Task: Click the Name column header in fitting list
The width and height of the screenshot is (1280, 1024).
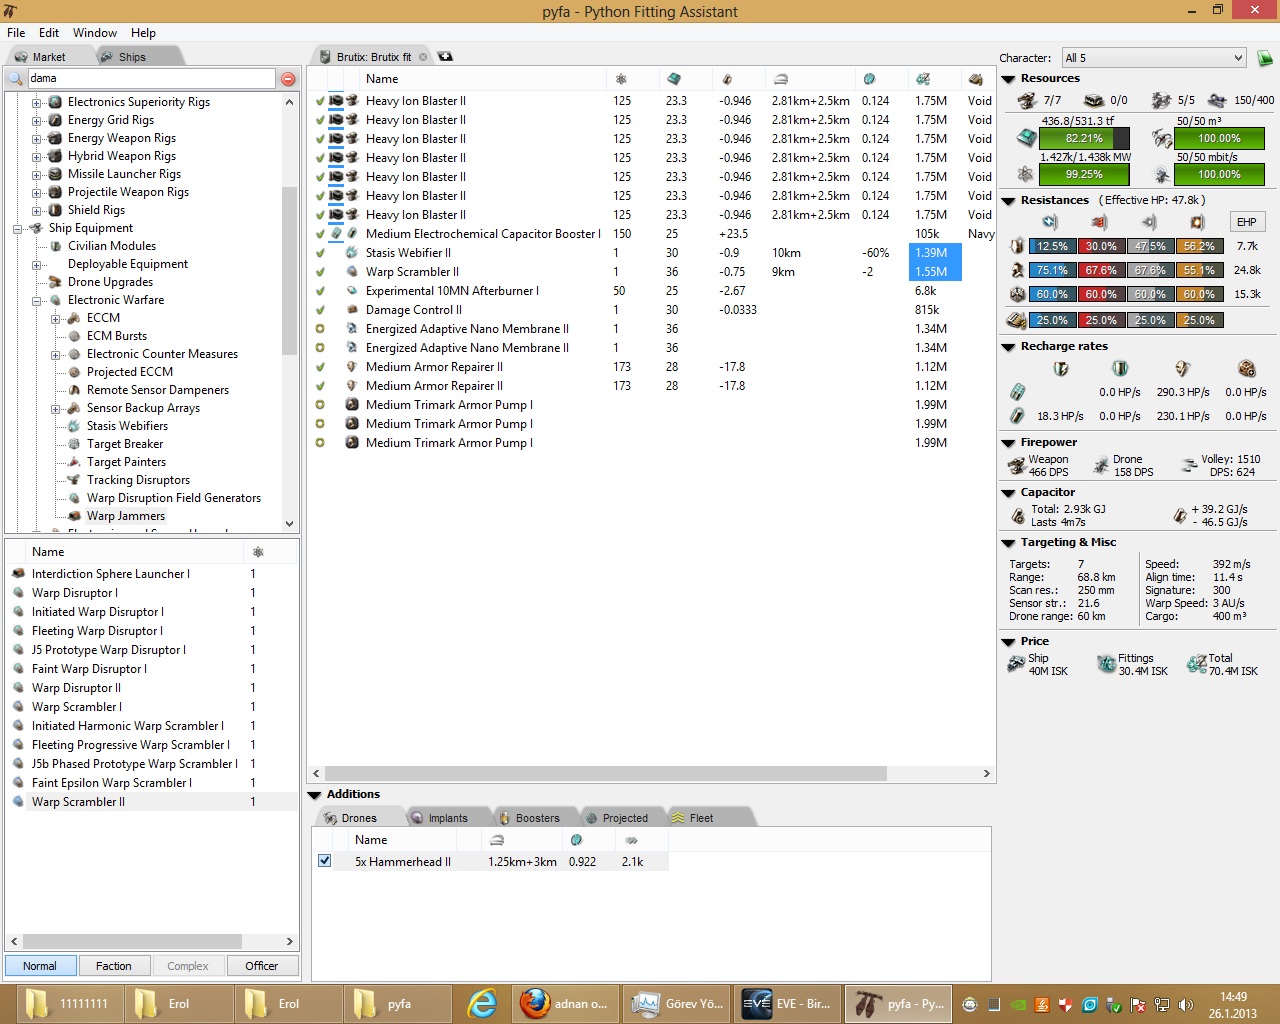Action: [x=382, y=79]
